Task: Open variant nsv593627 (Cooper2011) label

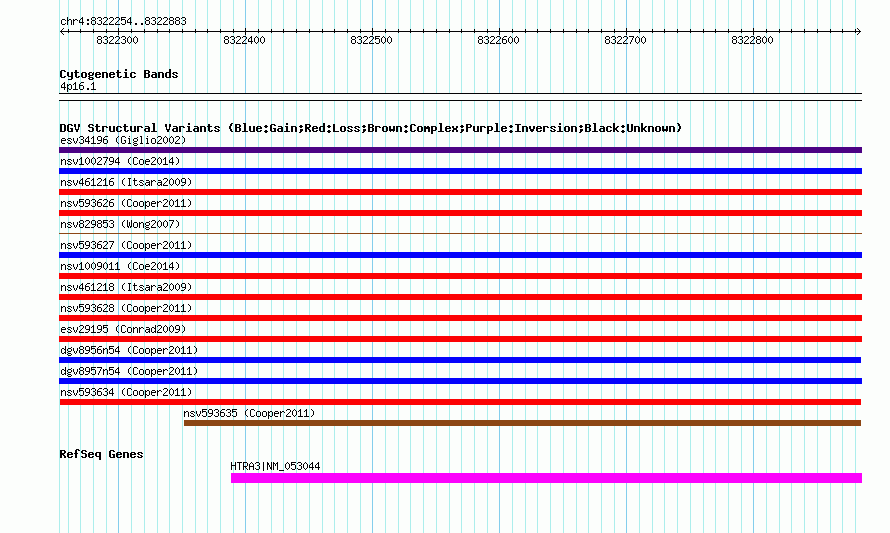Action: point(126,245)
